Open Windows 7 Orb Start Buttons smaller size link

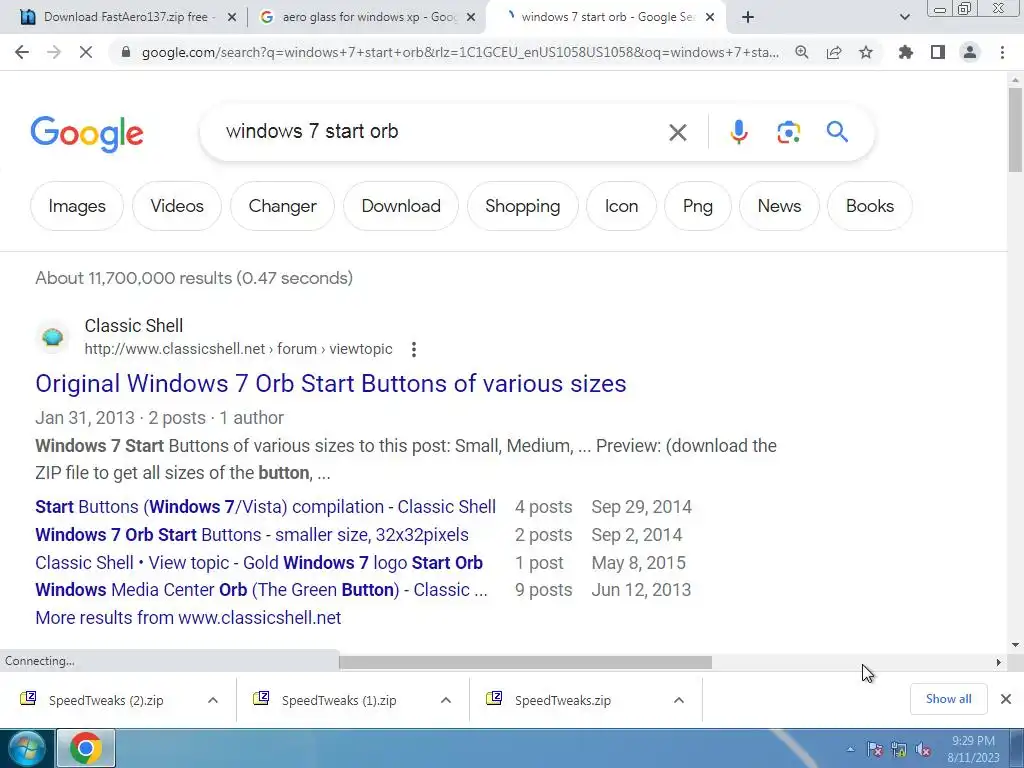[251, 535]
